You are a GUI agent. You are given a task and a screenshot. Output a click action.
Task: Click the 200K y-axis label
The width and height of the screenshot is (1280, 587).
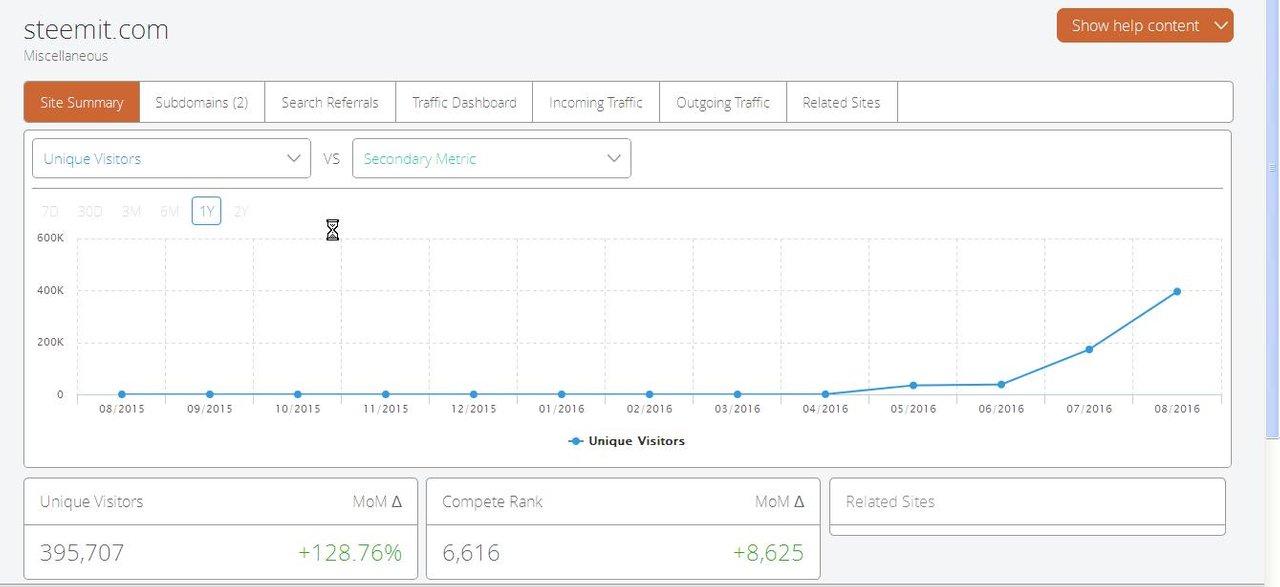pos(50,342)
